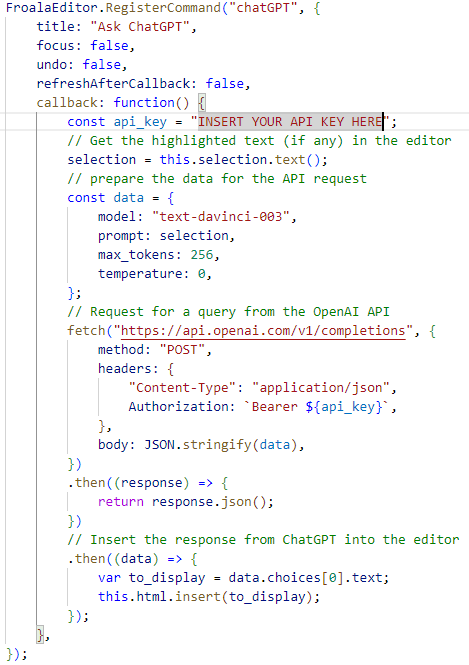Click the "headers: {" line
The width and height of the screenshot is (469, 665).
pos(136,369)
